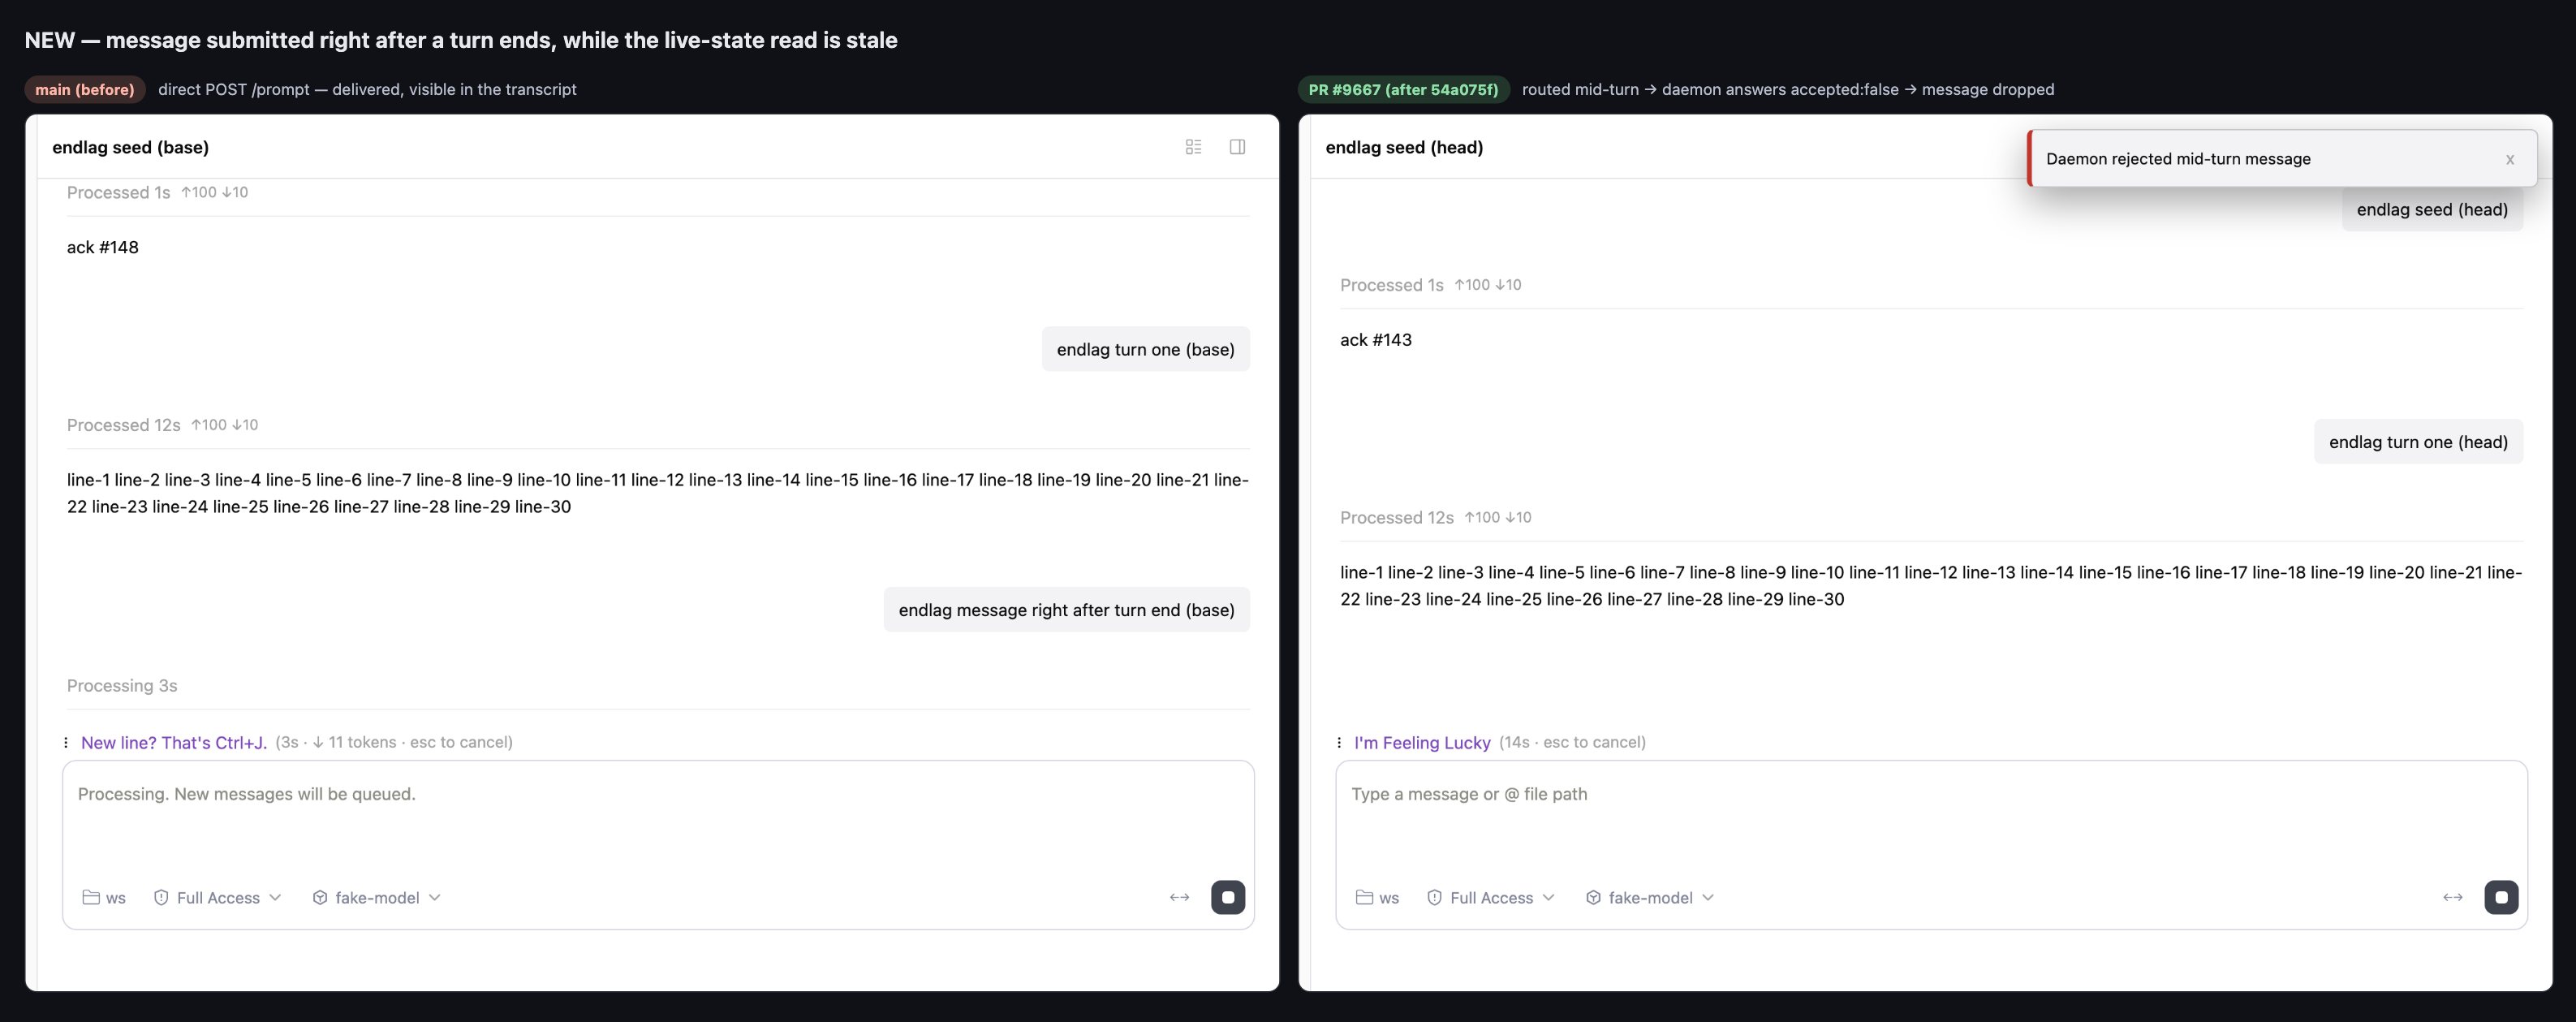Select the endlag turn one (head) message bubble
This screenshot has width=2576, height=1022.
click(x=2418, y=442)
